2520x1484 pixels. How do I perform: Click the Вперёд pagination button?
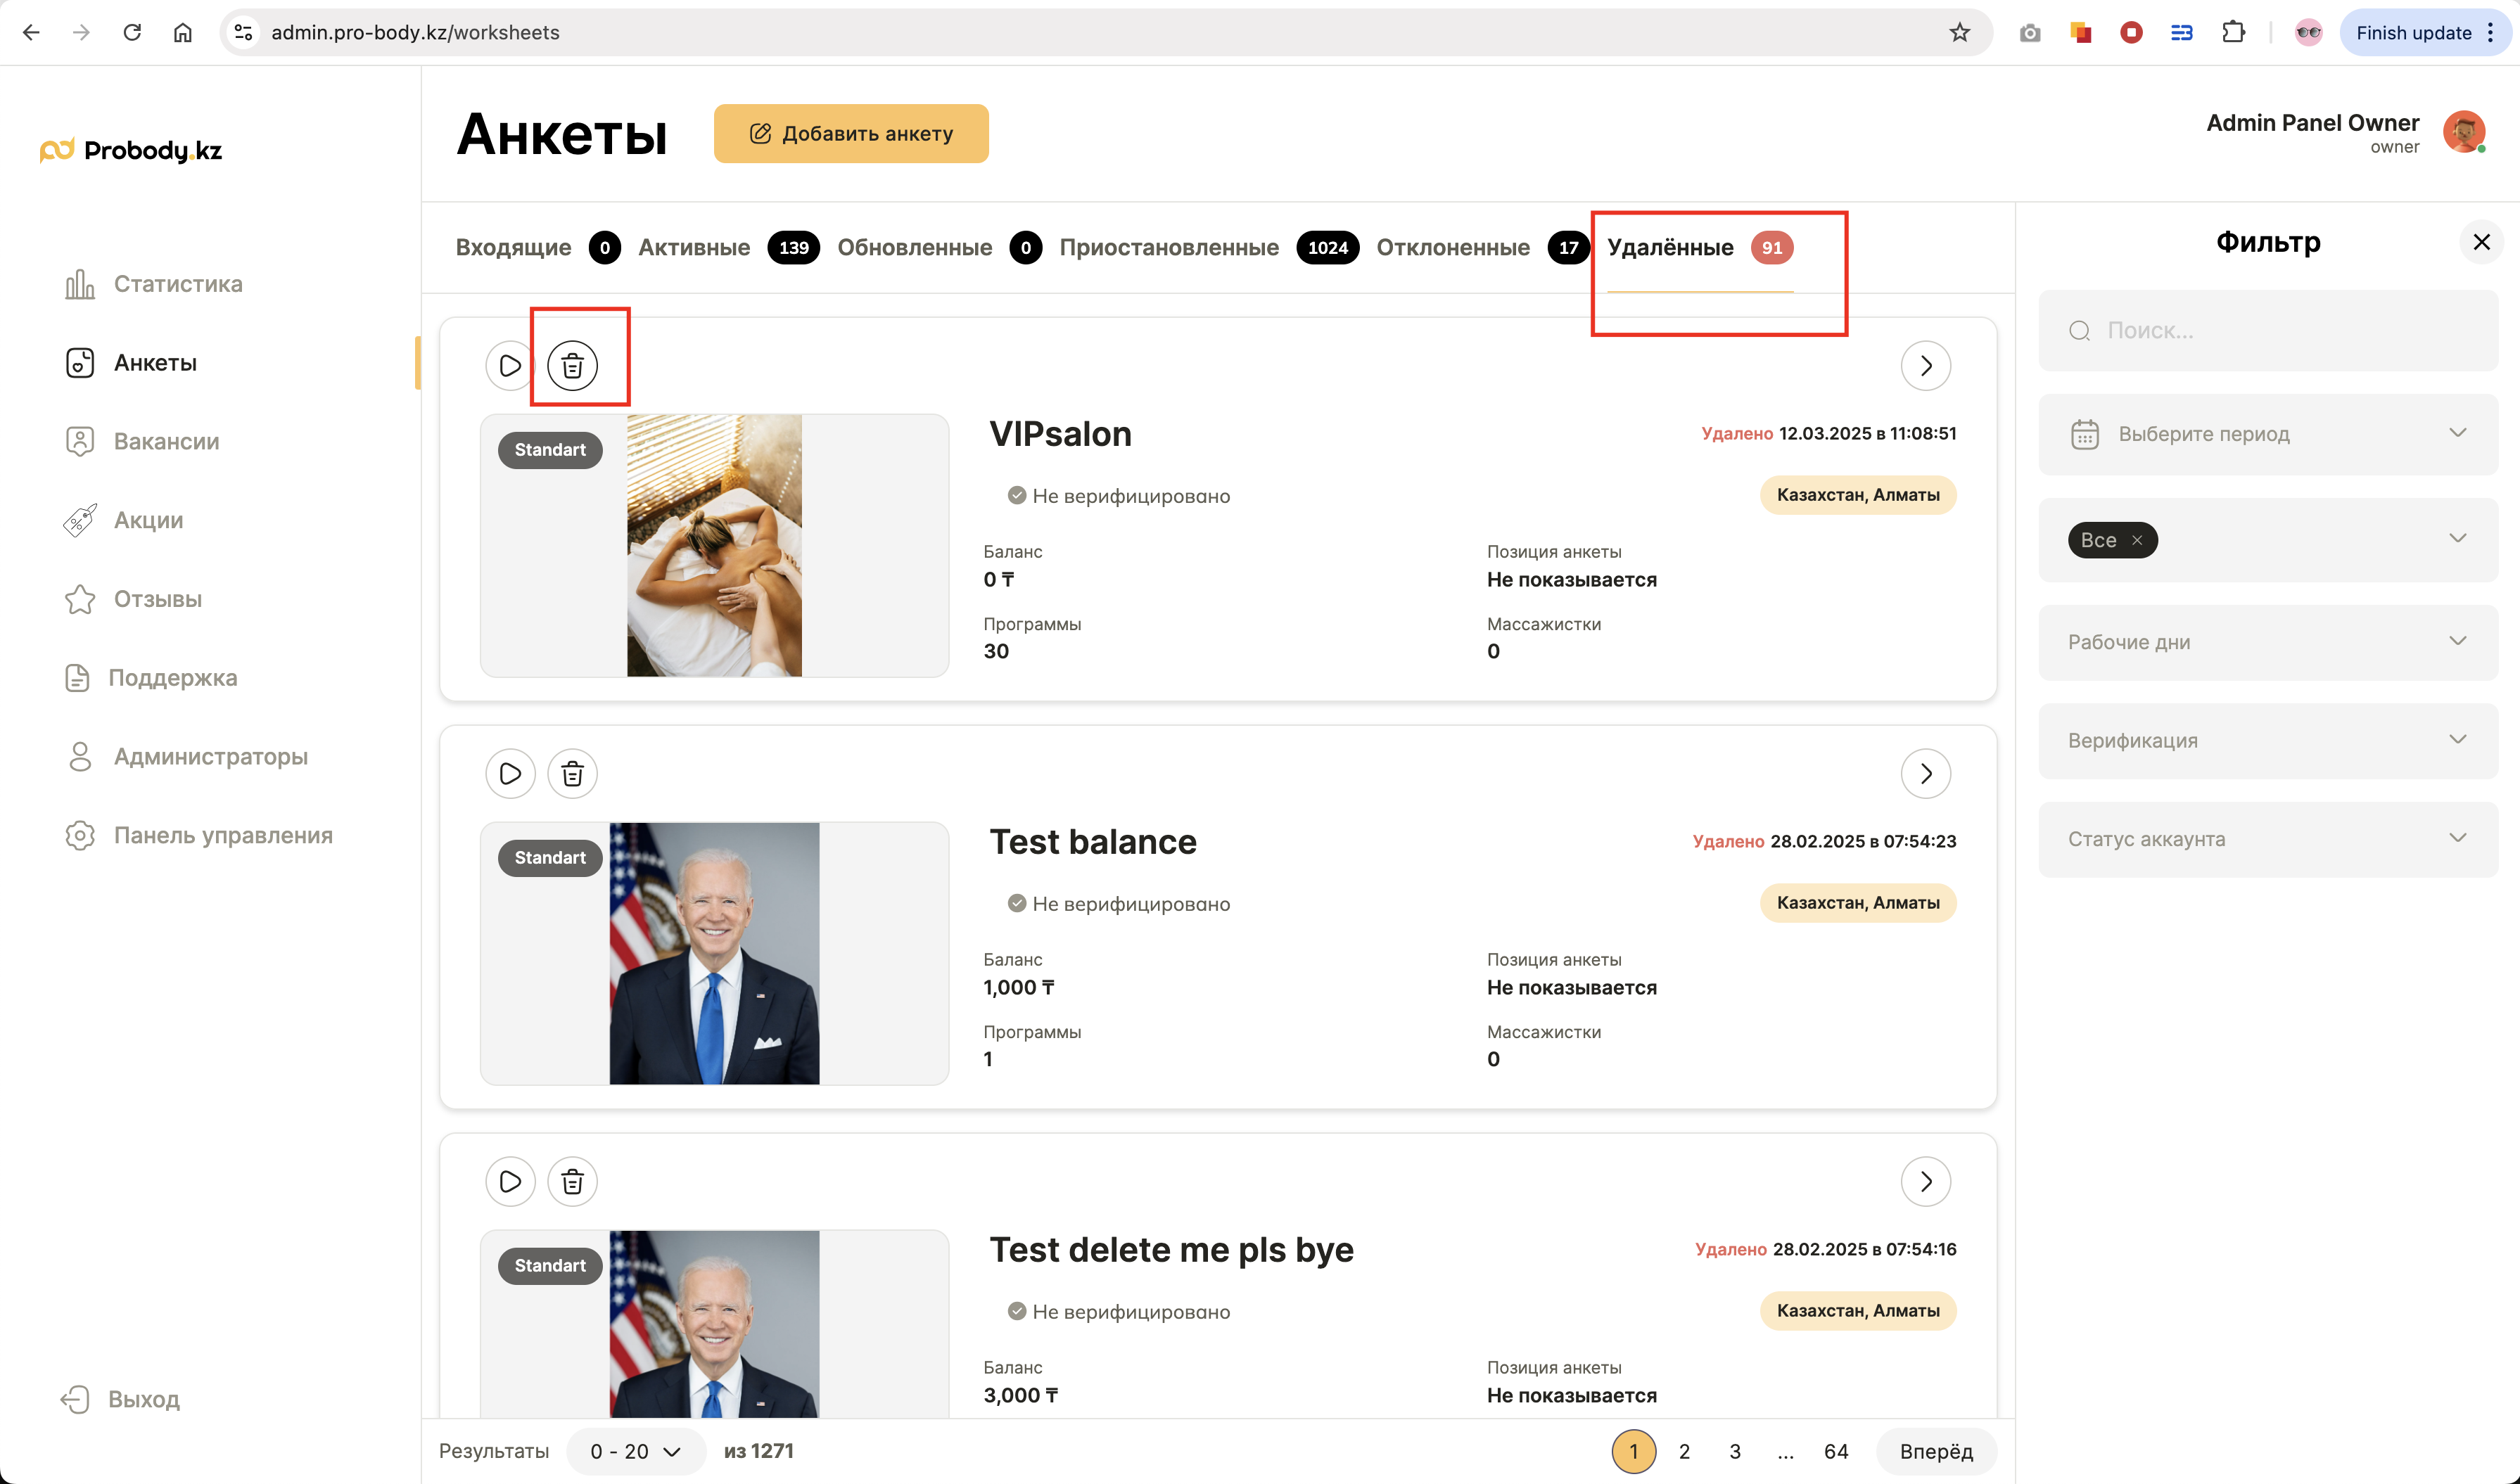1935,1451
